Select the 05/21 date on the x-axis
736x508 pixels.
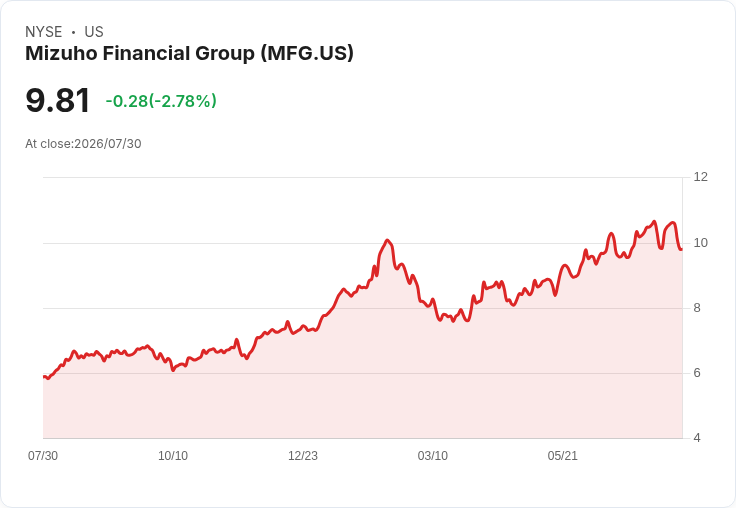[562, 456]
